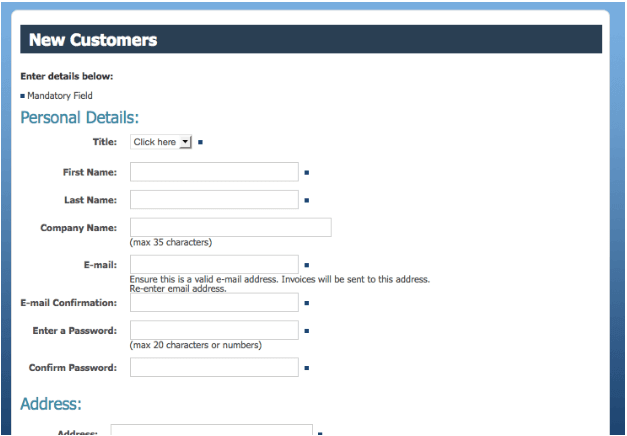Image resolution: width=627 pixels, height=436 pixels.
Task: Click mandatory marker beside Title dropdown
Action: pos(201,143)
